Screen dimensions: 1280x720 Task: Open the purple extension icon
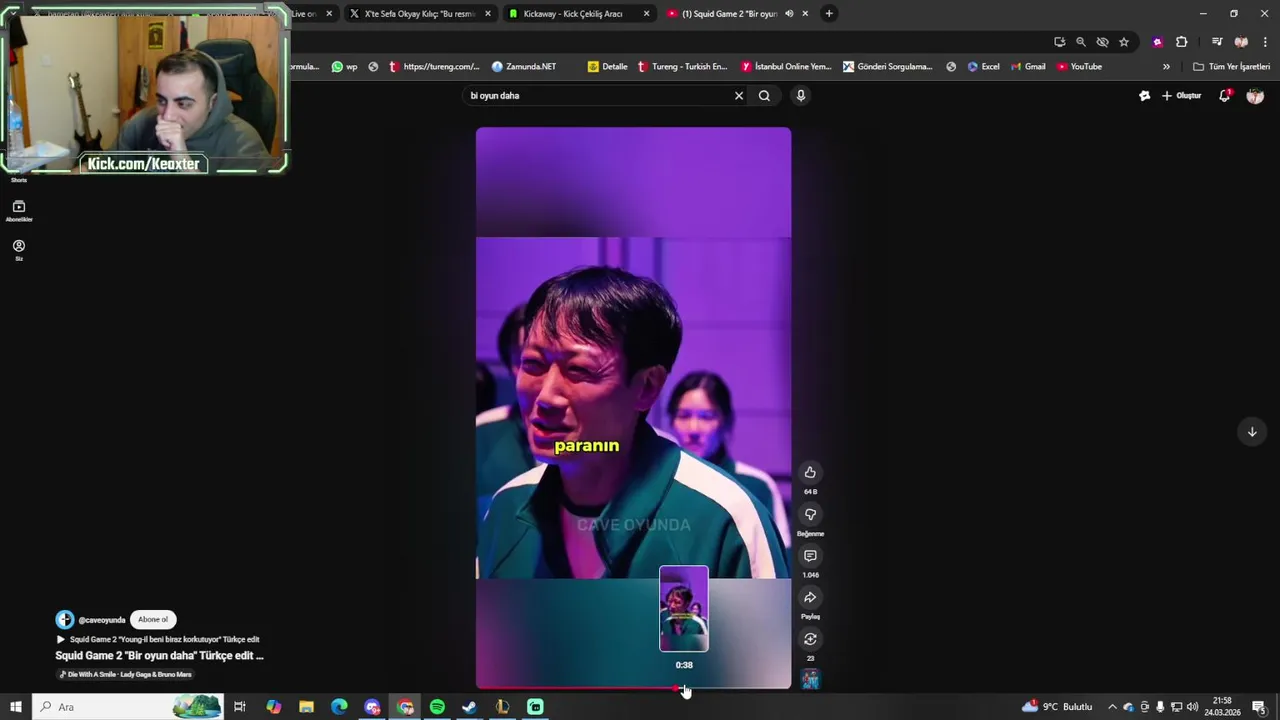click(x=1158, y=42)
